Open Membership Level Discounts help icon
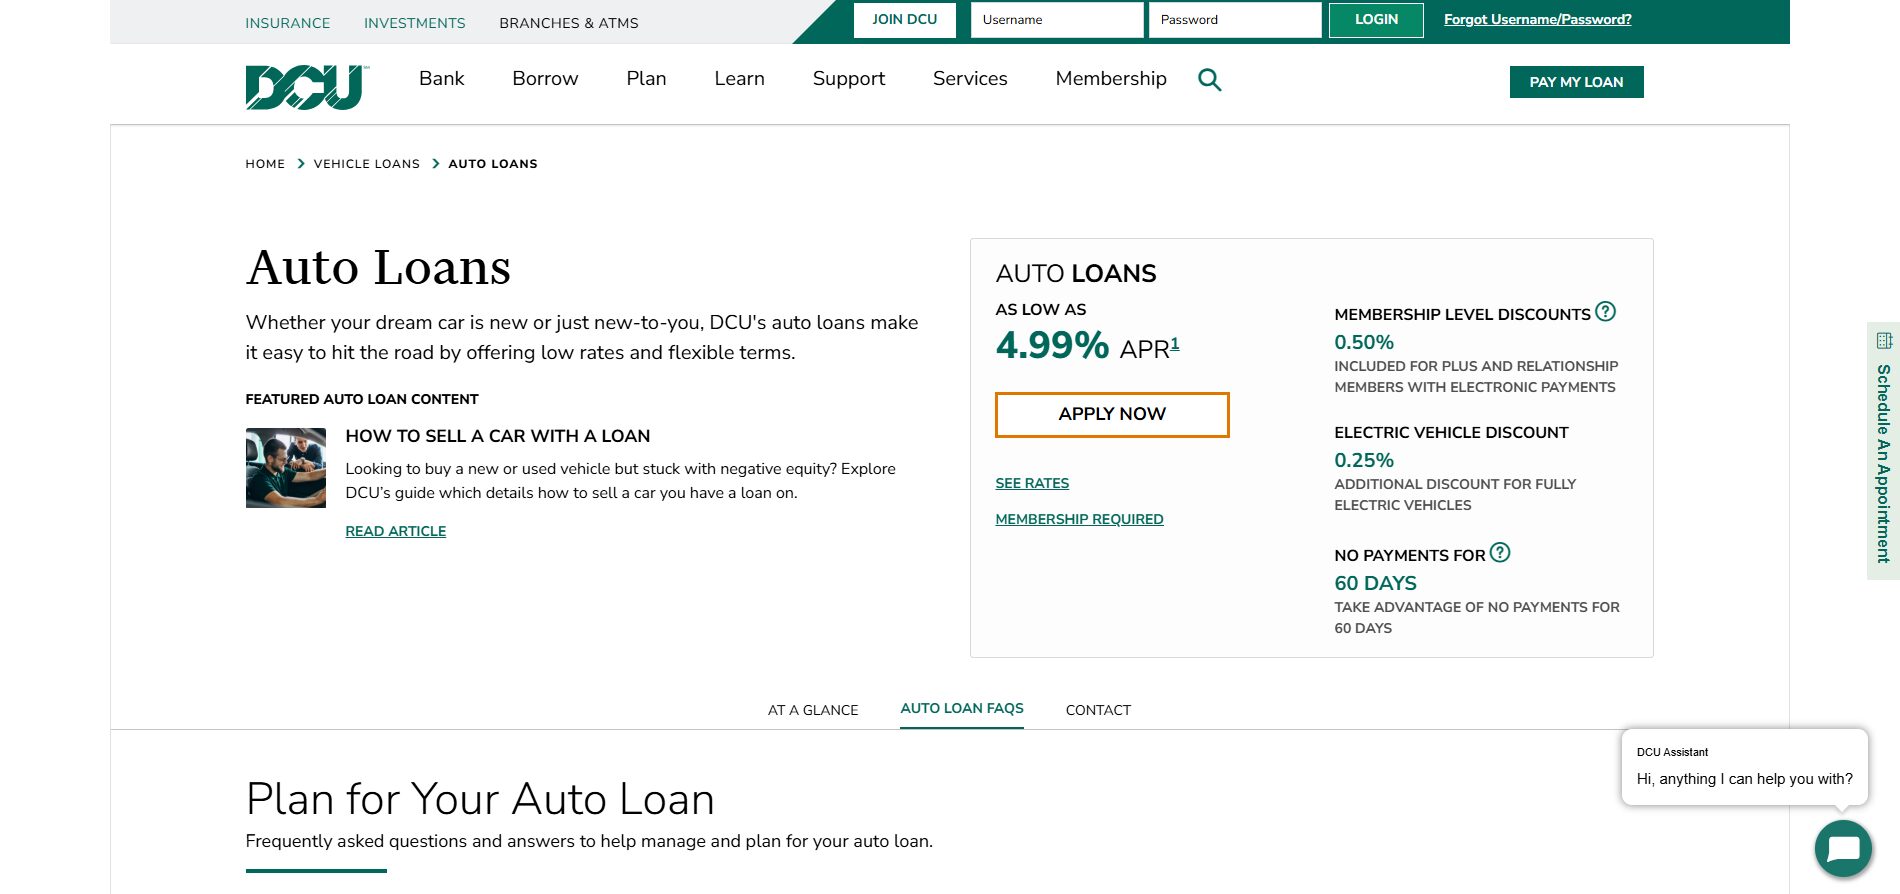Viewport: 1900px width, 894px height. coord(1605,312)
